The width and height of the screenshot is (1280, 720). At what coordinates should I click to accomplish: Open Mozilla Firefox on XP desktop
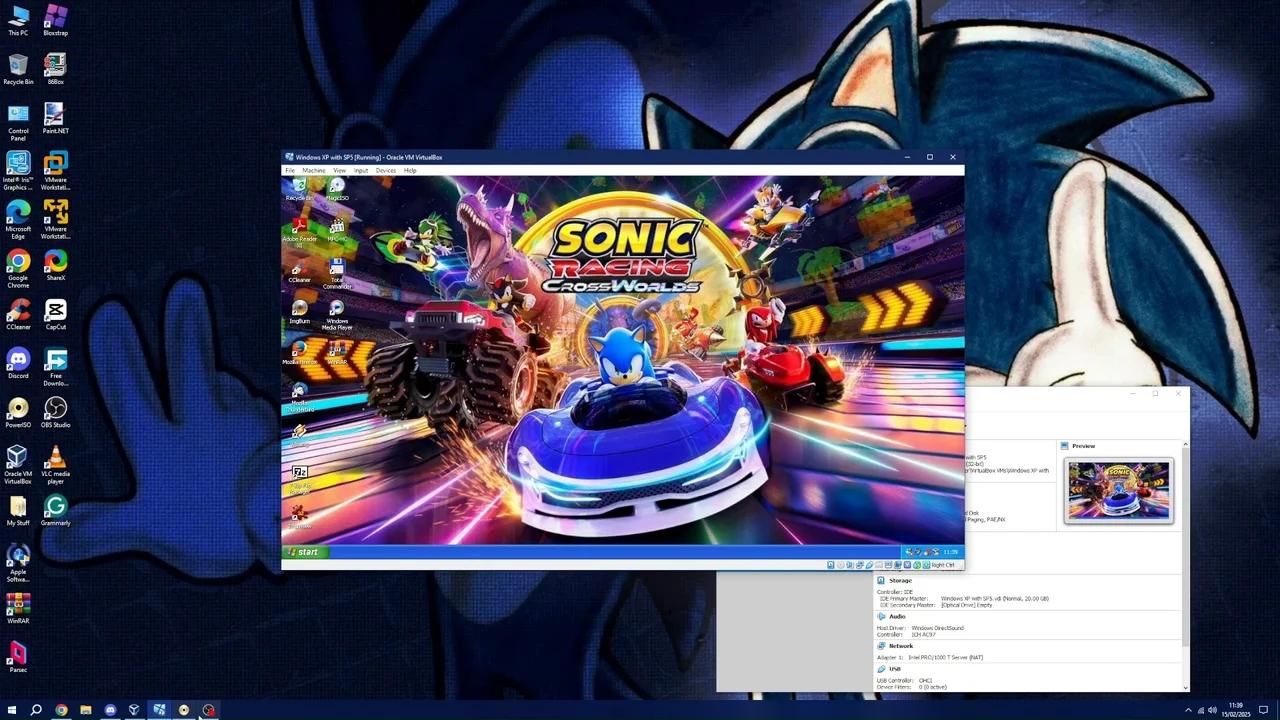[x=299, y=353]
